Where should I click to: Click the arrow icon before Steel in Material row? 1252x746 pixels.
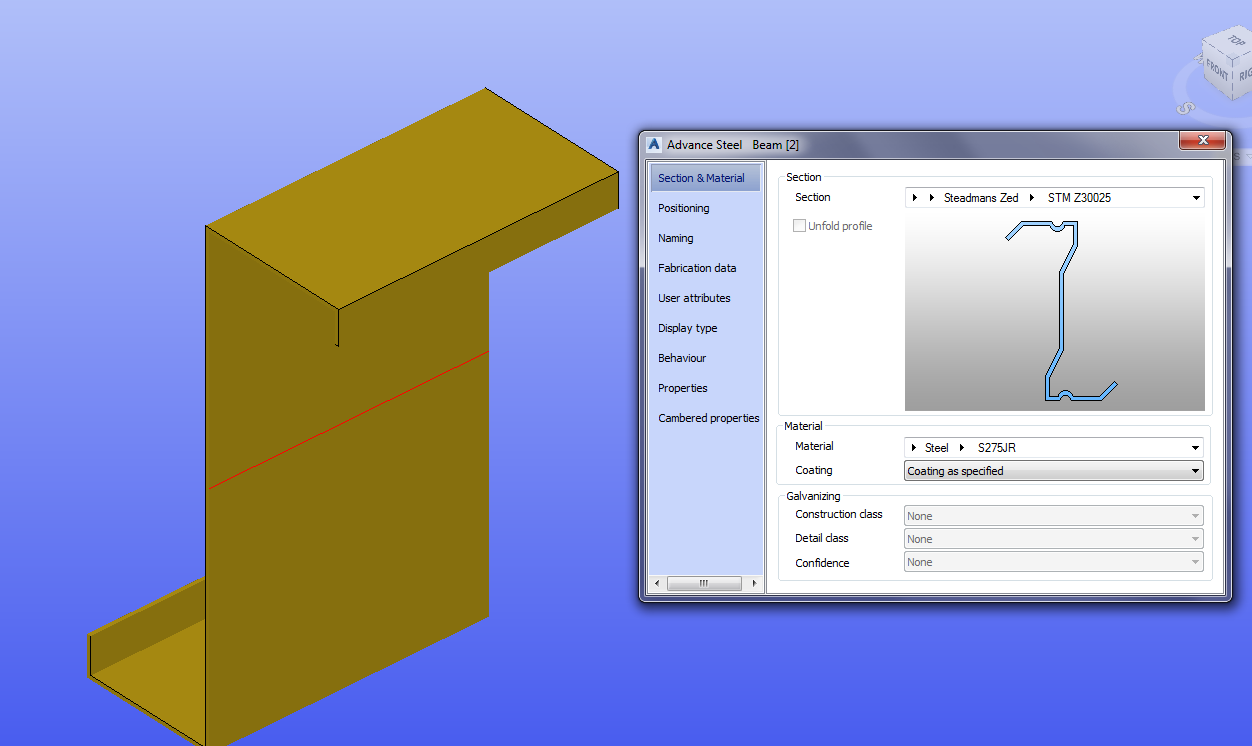coord(914,447)
